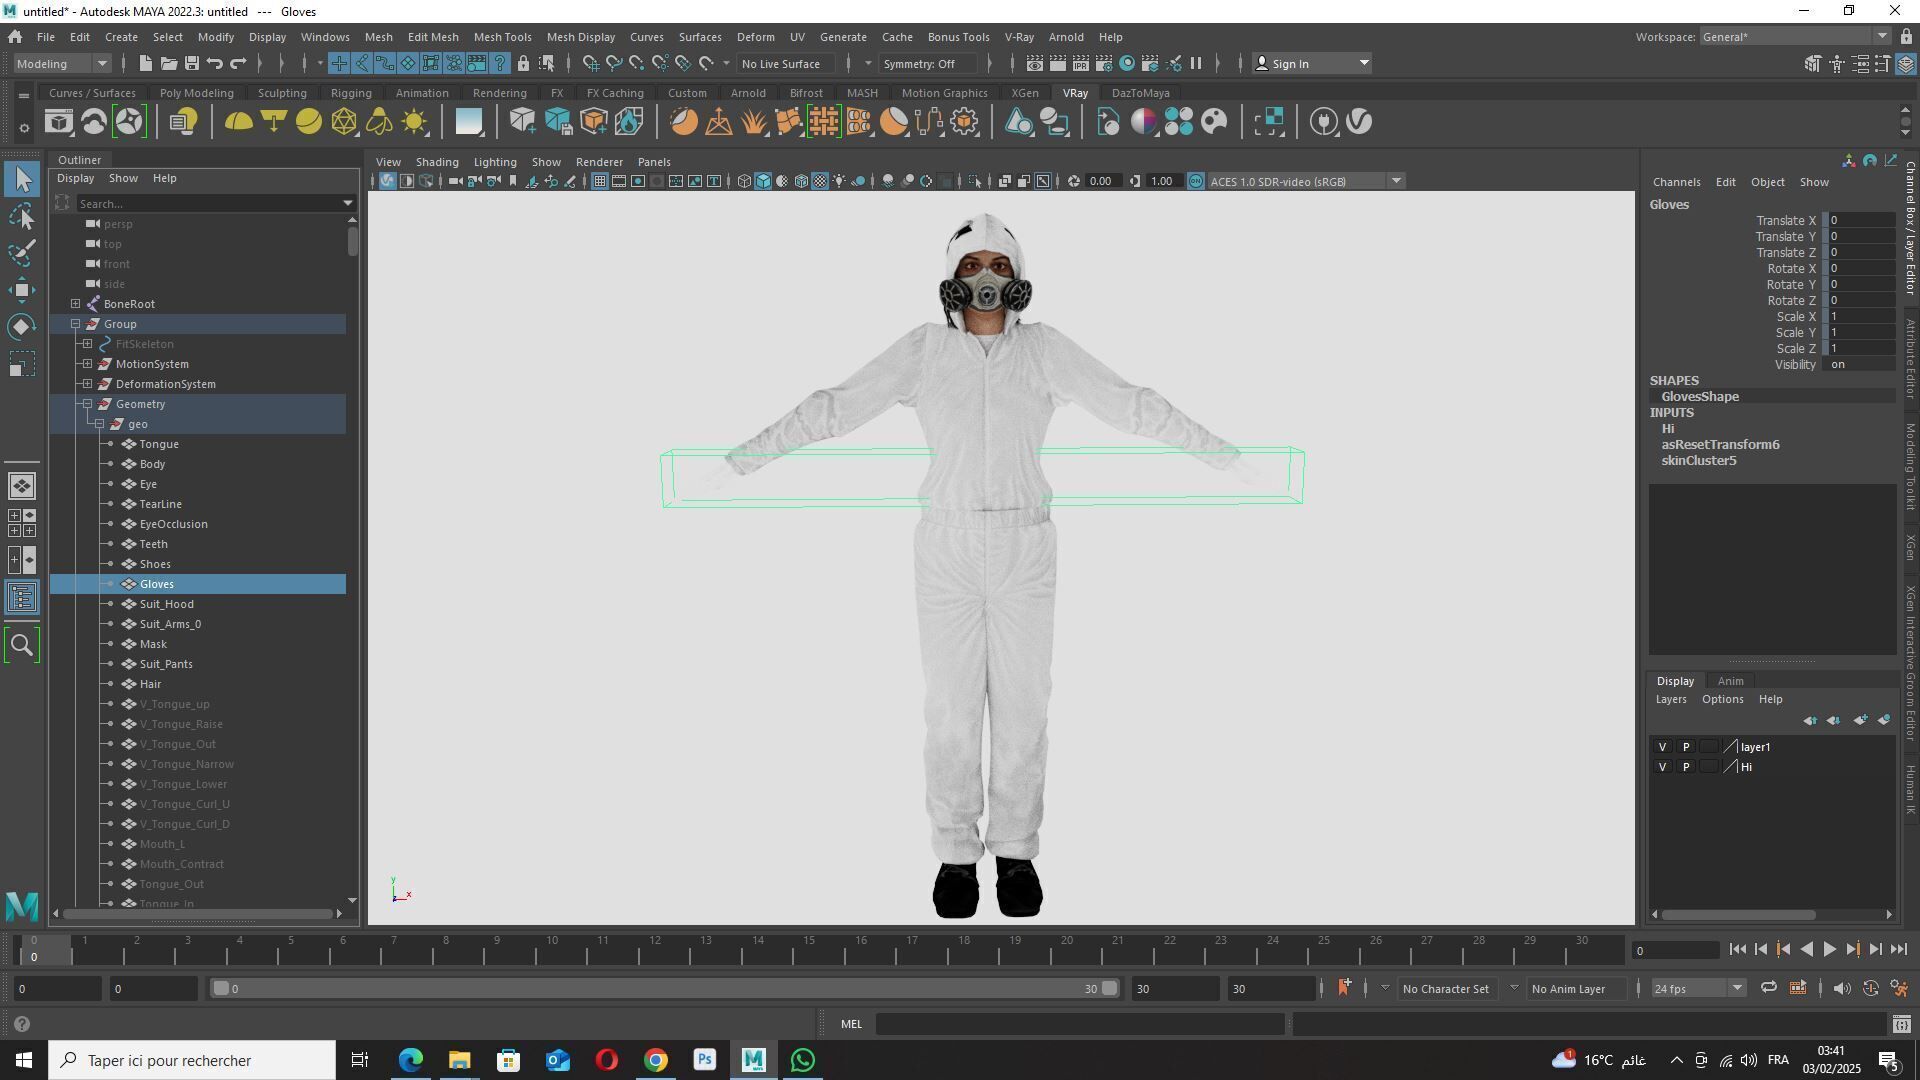Toggle textured display in viewport toolbar
Image resolution: width=1920 pixels, height=1080 pixels.
(x=820, y=181)
